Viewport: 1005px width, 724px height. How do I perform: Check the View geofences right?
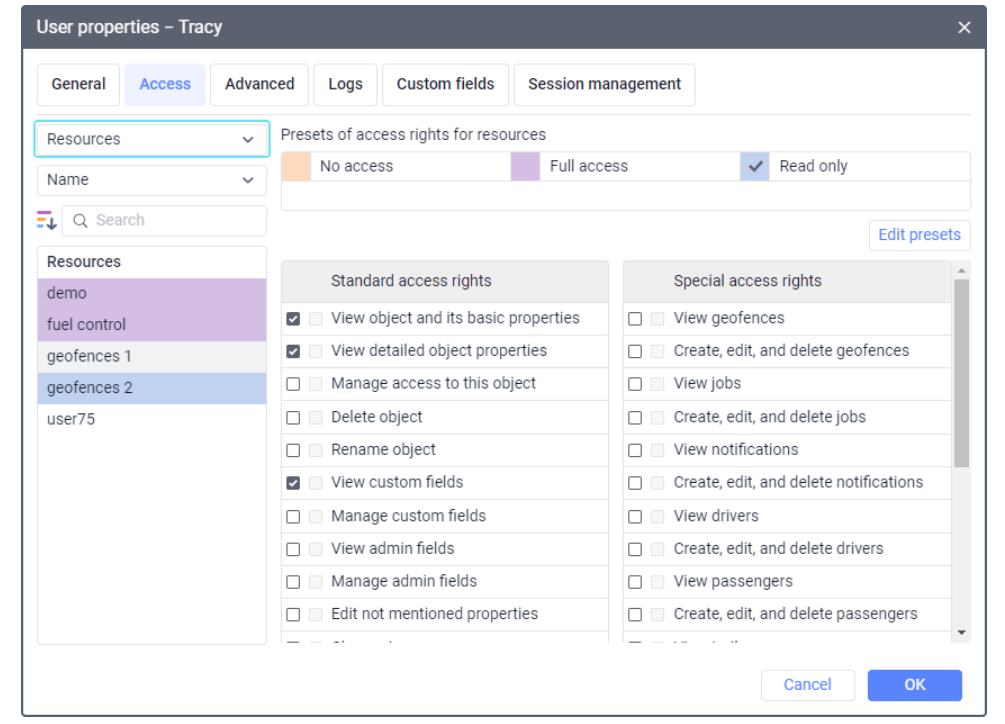point(635,319)
